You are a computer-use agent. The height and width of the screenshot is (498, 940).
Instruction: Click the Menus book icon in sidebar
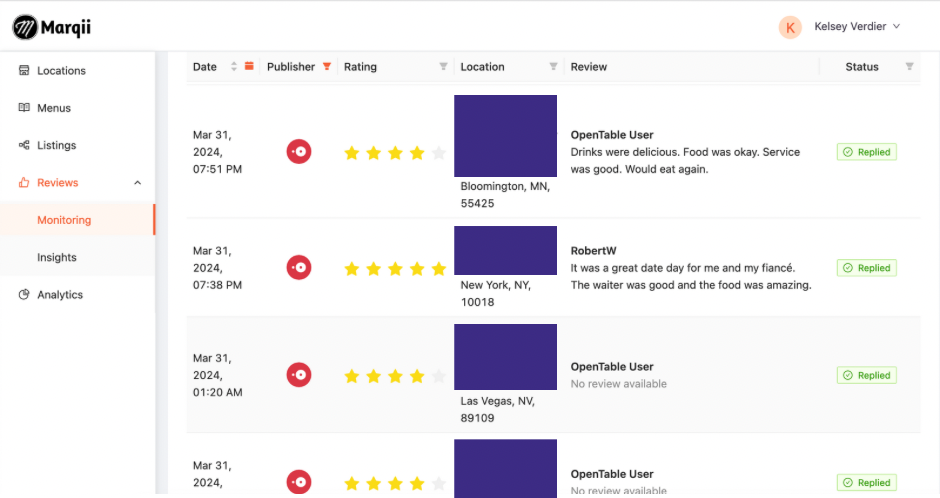coord(24,107)
